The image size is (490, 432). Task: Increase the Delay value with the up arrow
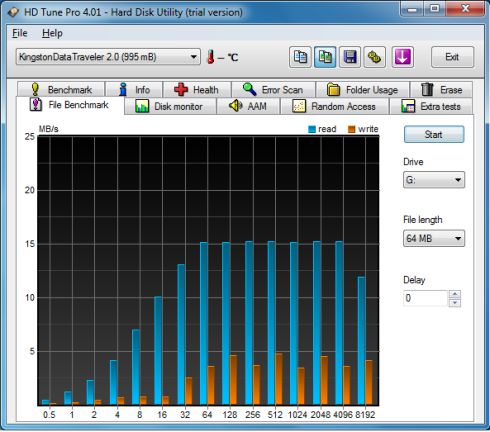pos(455,294)
